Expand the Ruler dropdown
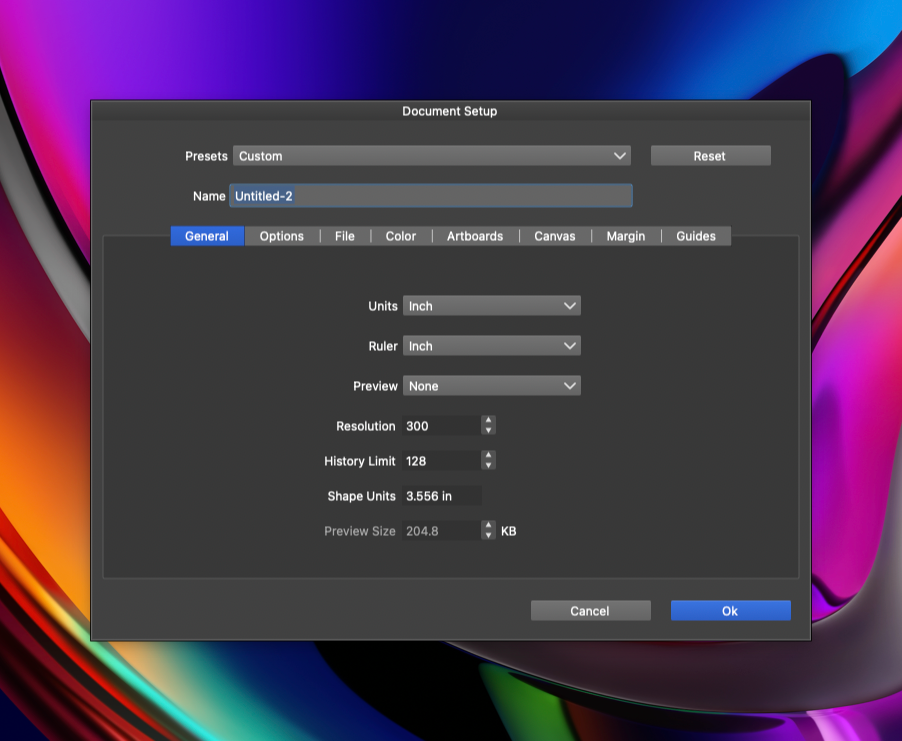The height and width of the screenshot is (741, 902). (492, 346)
